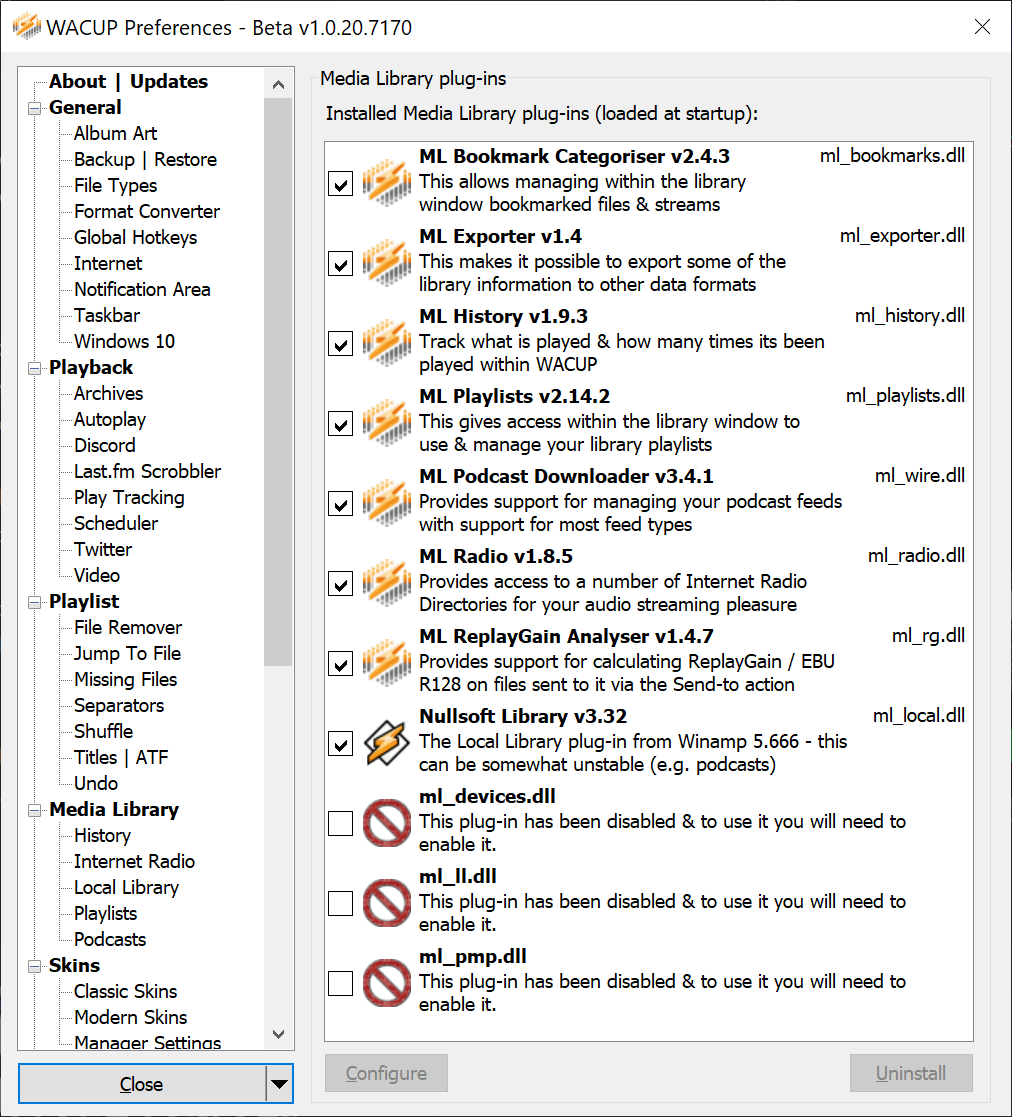1012x1117 pixels.
Task: Collapse the Playback tree node
Action: pos(34,368)
